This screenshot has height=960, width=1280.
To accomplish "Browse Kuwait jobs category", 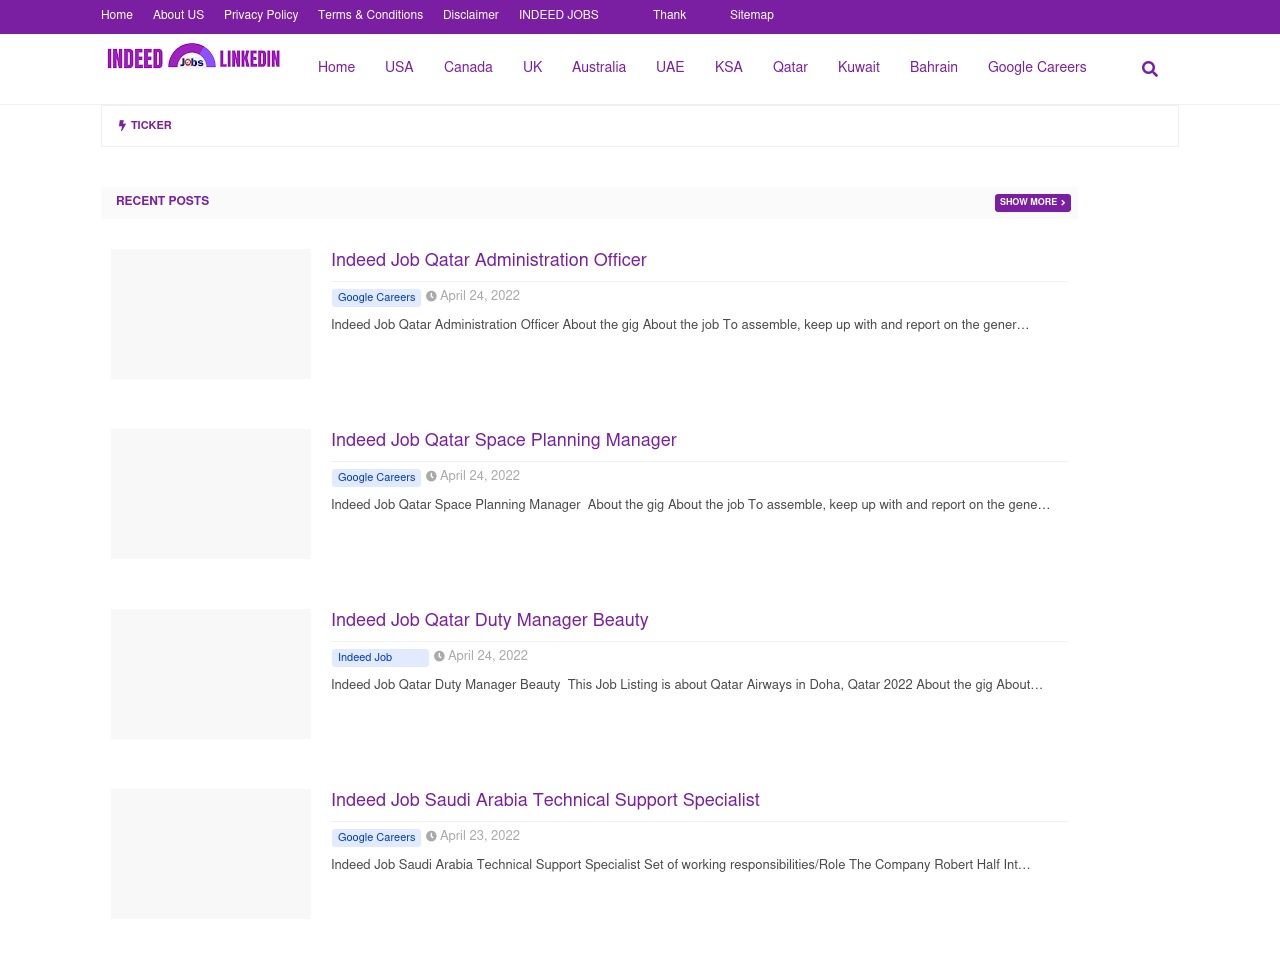I will [x=859, y=67].
